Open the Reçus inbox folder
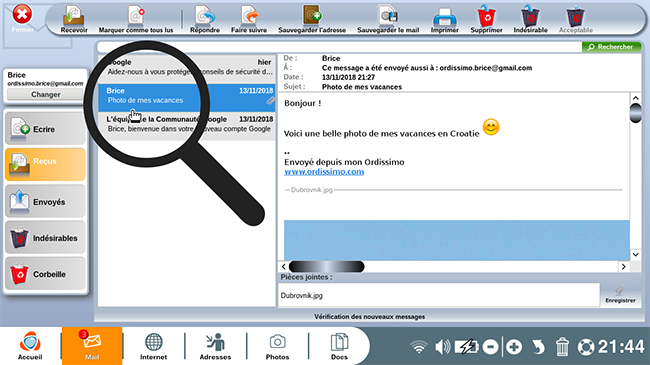Image resolution: width=650 pixels, height=365 pixels. coord(45,164)
